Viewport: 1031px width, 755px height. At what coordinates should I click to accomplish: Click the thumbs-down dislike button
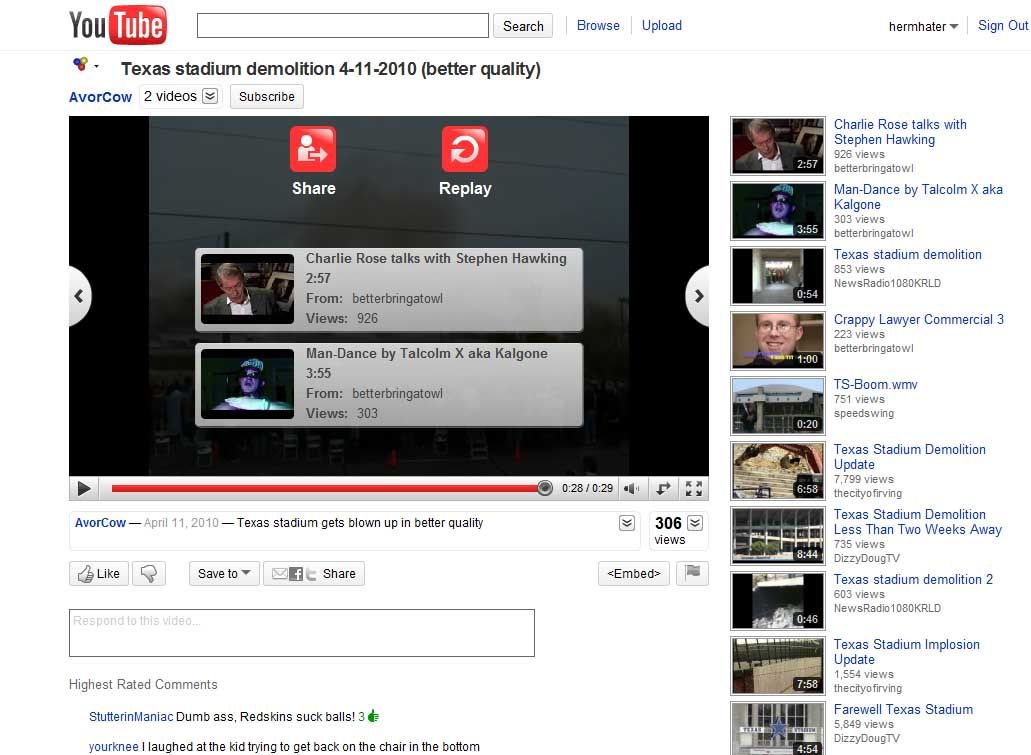(149, 573)
